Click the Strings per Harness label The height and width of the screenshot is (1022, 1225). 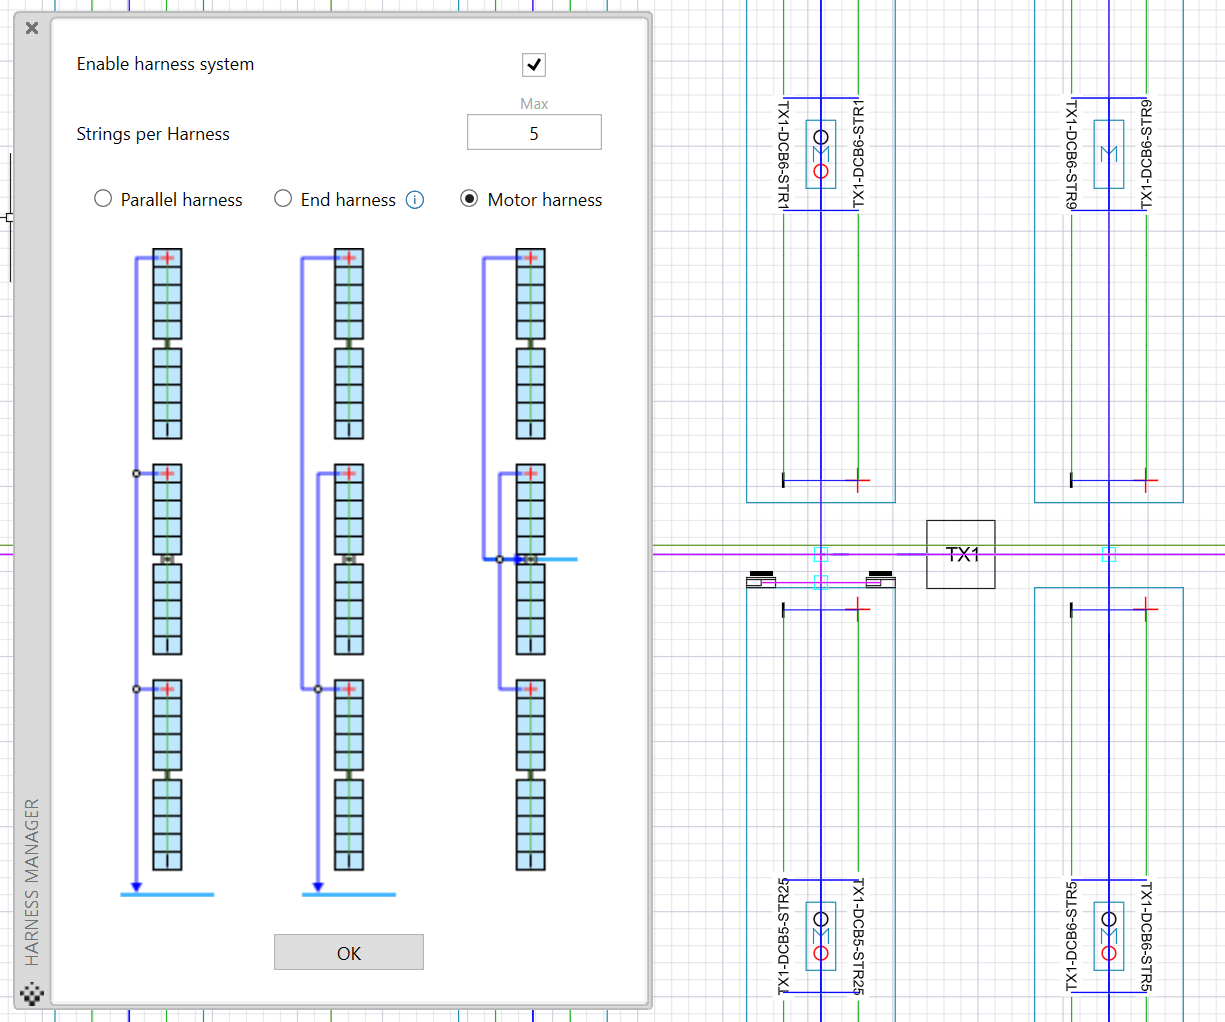(153, 134)
